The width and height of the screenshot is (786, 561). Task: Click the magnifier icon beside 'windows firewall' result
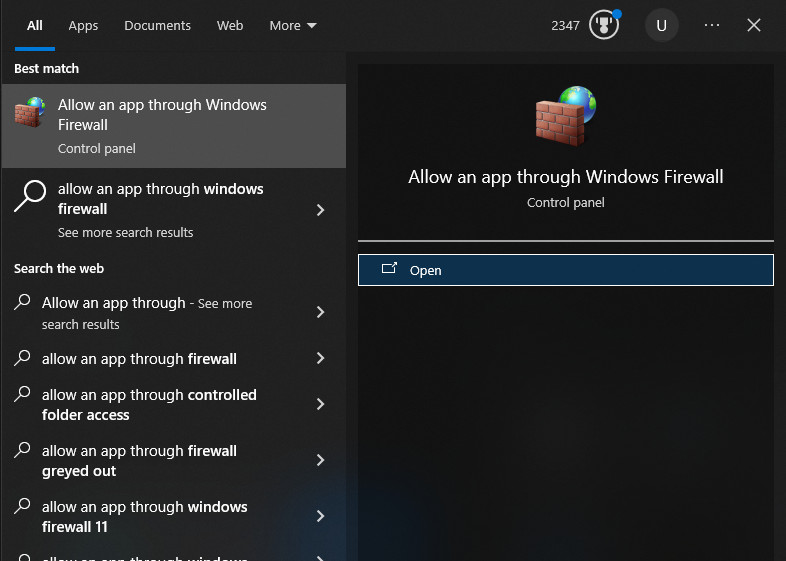[x=31, y=197]
